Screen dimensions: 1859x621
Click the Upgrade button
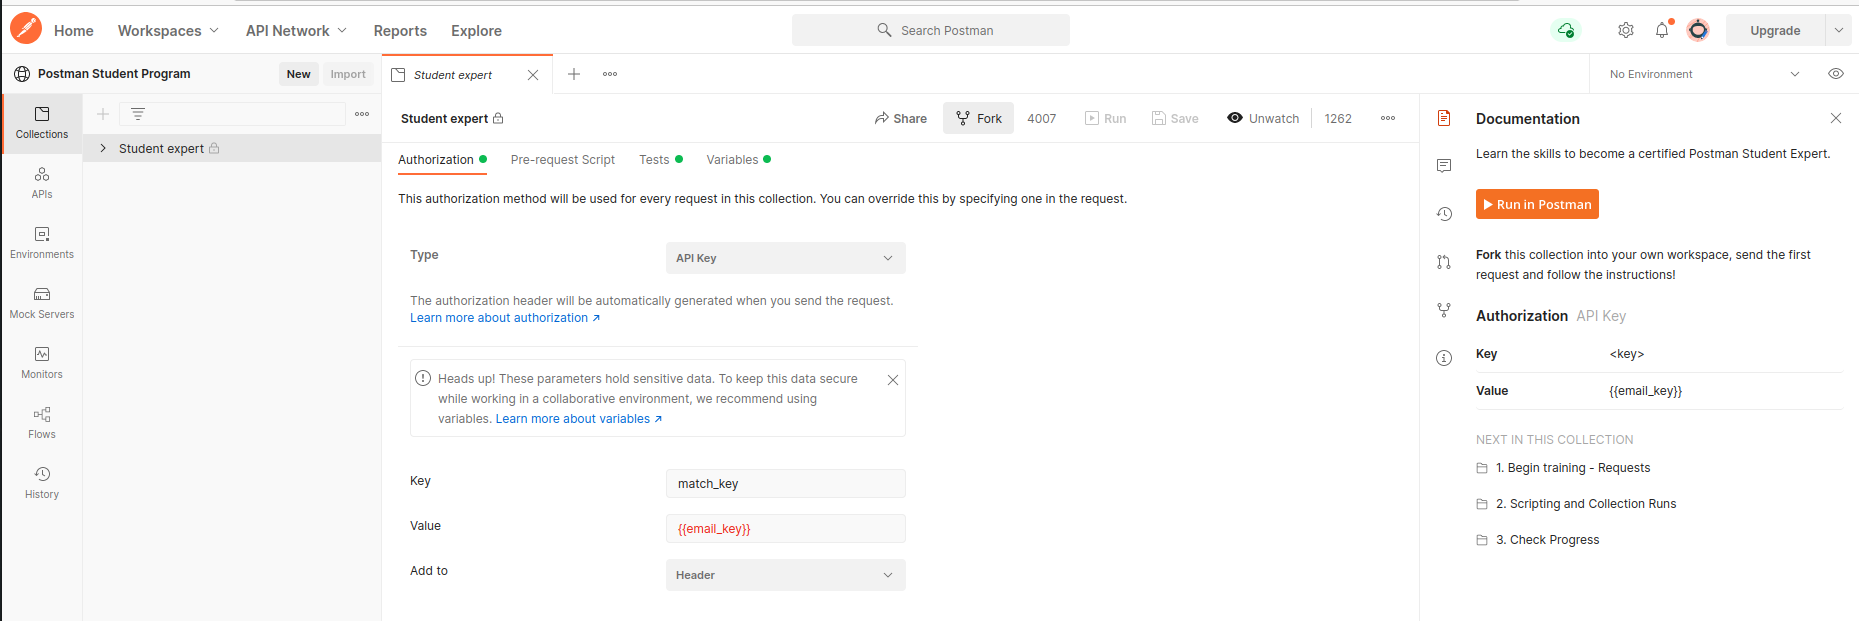[x=1775, y=30]
